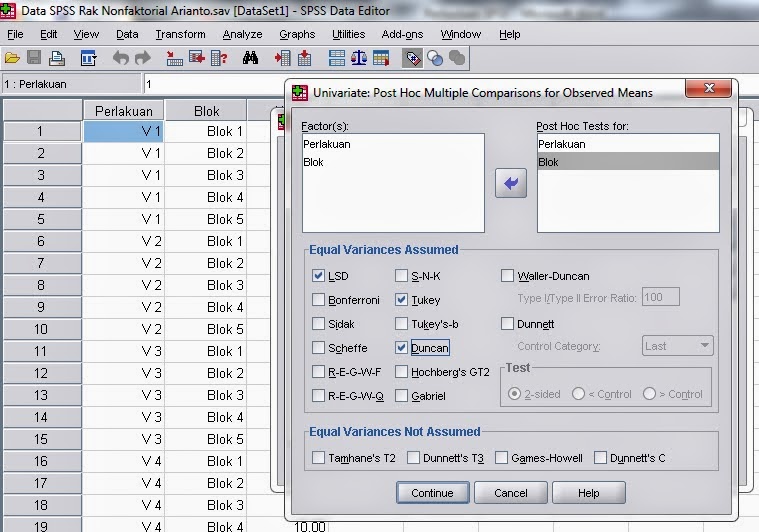Open a data file with the folder icon
This screenshot has height=532, width=759.
pos(12,59)
